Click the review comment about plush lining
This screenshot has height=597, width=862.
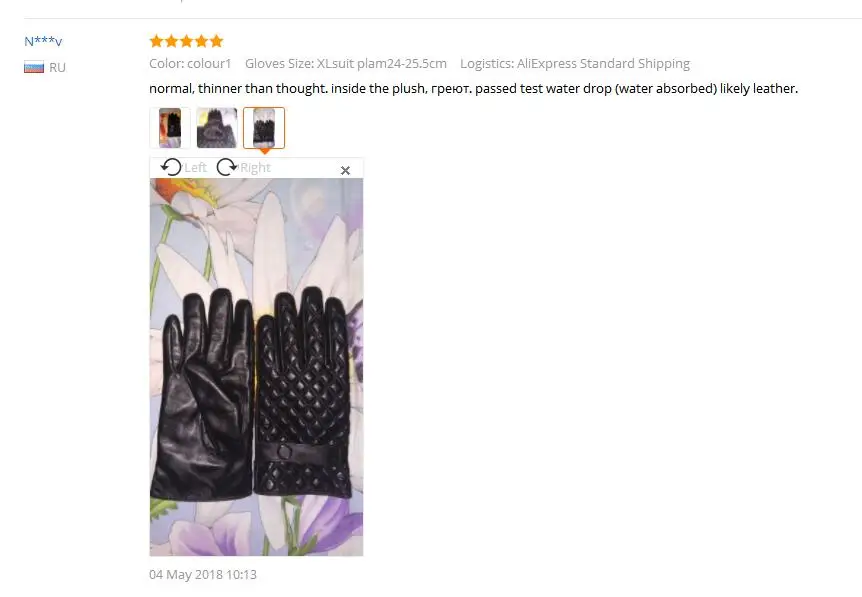(x=473, y=89)
